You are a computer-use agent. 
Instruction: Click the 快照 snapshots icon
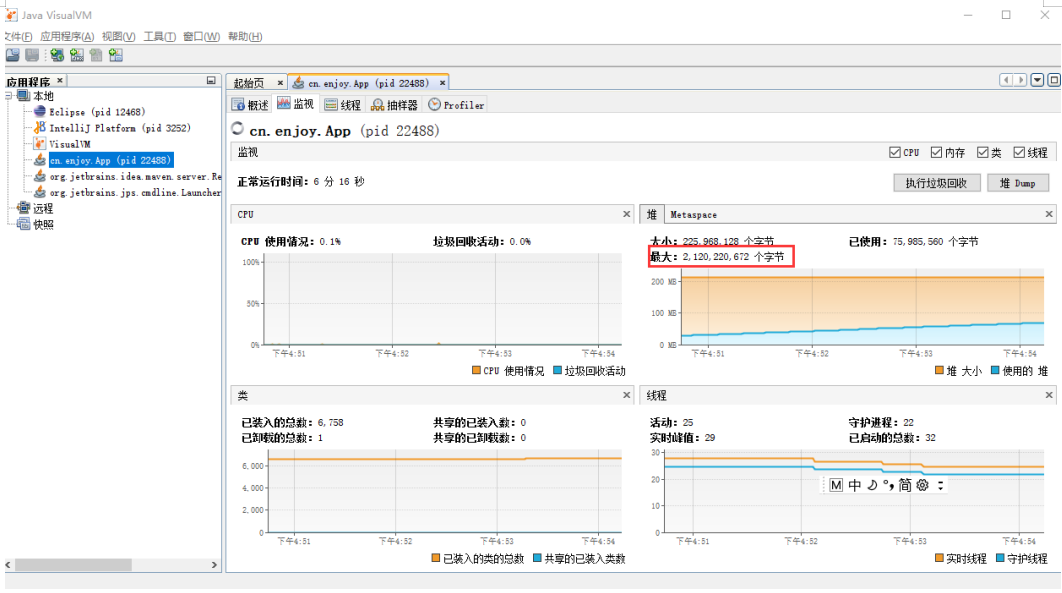[x=24, y=224]
